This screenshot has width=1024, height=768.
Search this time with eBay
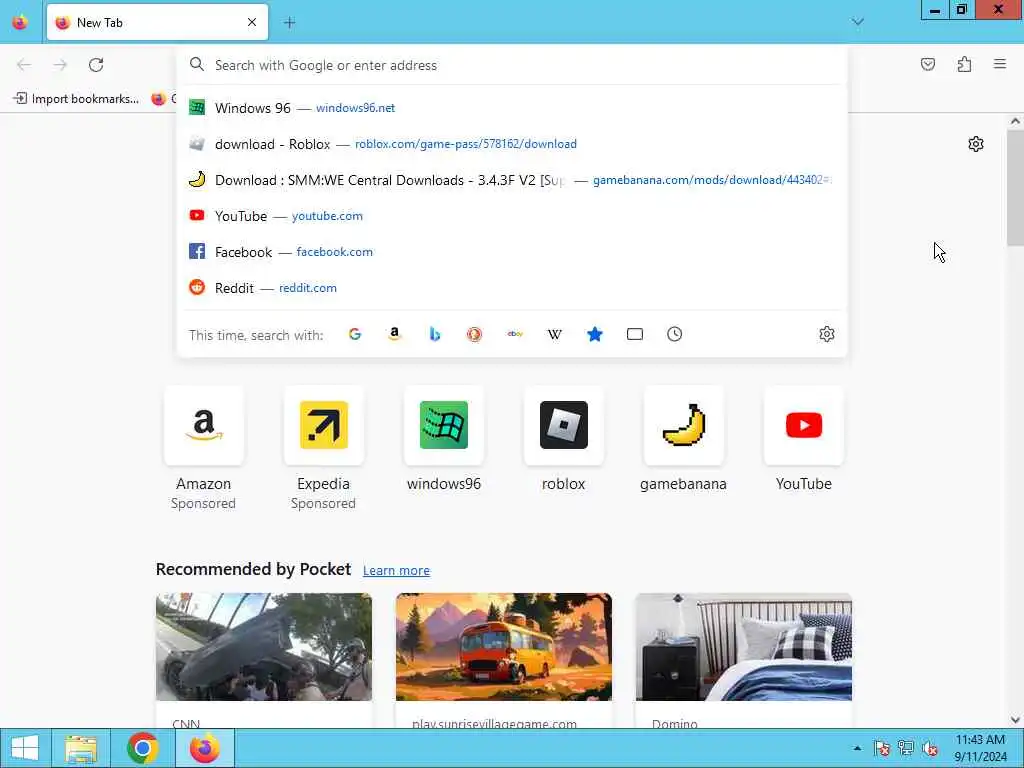pos(515,334)
